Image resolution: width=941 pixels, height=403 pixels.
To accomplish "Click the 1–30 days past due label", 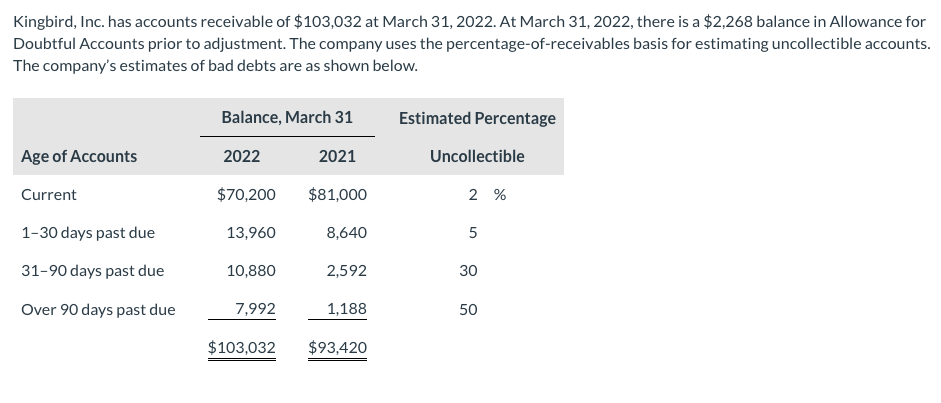I will pos(88,233).
